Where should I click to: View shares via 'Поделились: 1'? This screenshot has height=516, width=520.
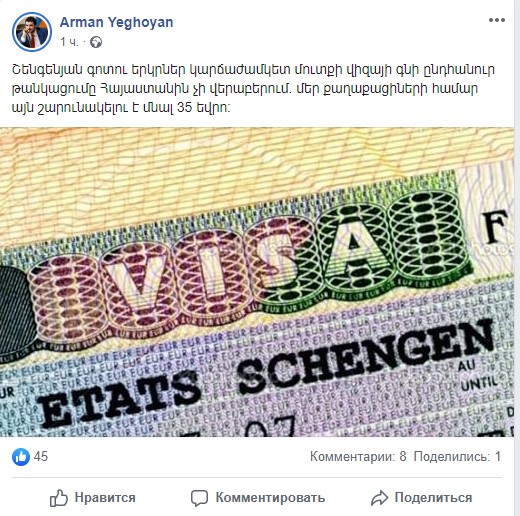click(x=457, y=456)
